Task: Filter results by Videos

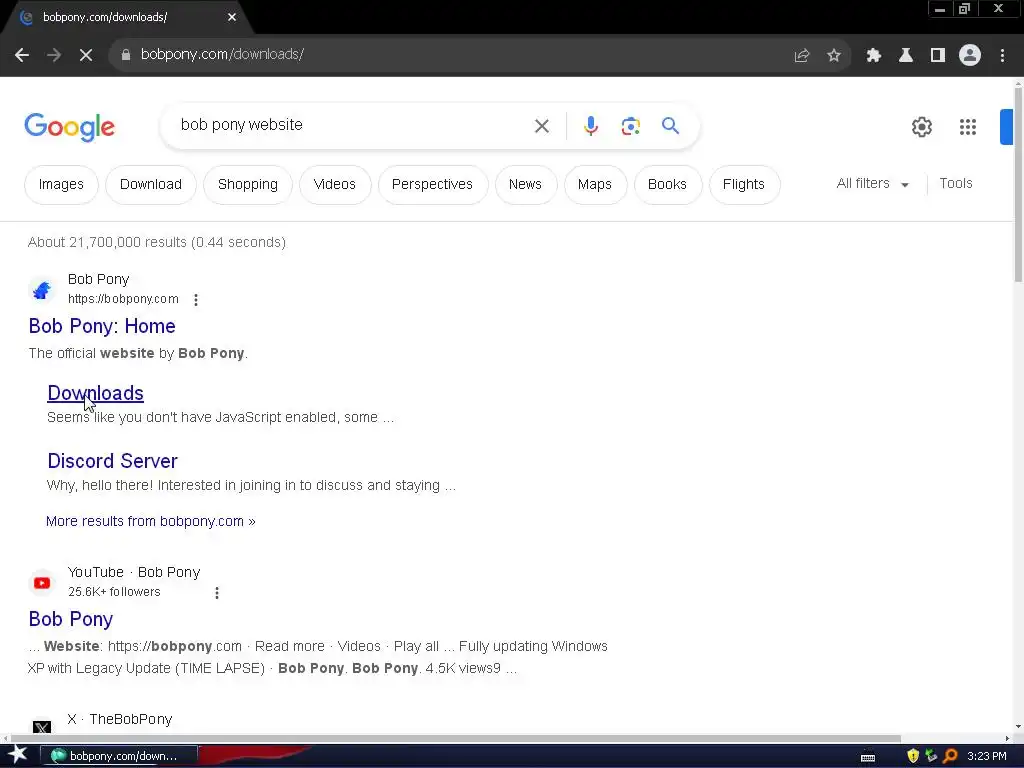Action: pos(334,185)
